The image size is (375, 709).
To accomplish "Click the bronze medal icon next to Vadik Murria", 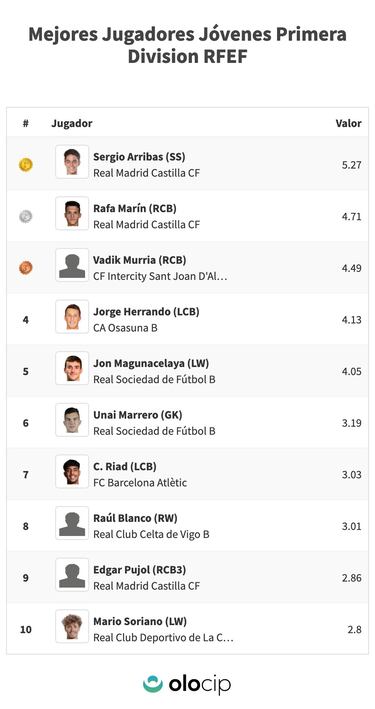I will [x=26, y=268].
